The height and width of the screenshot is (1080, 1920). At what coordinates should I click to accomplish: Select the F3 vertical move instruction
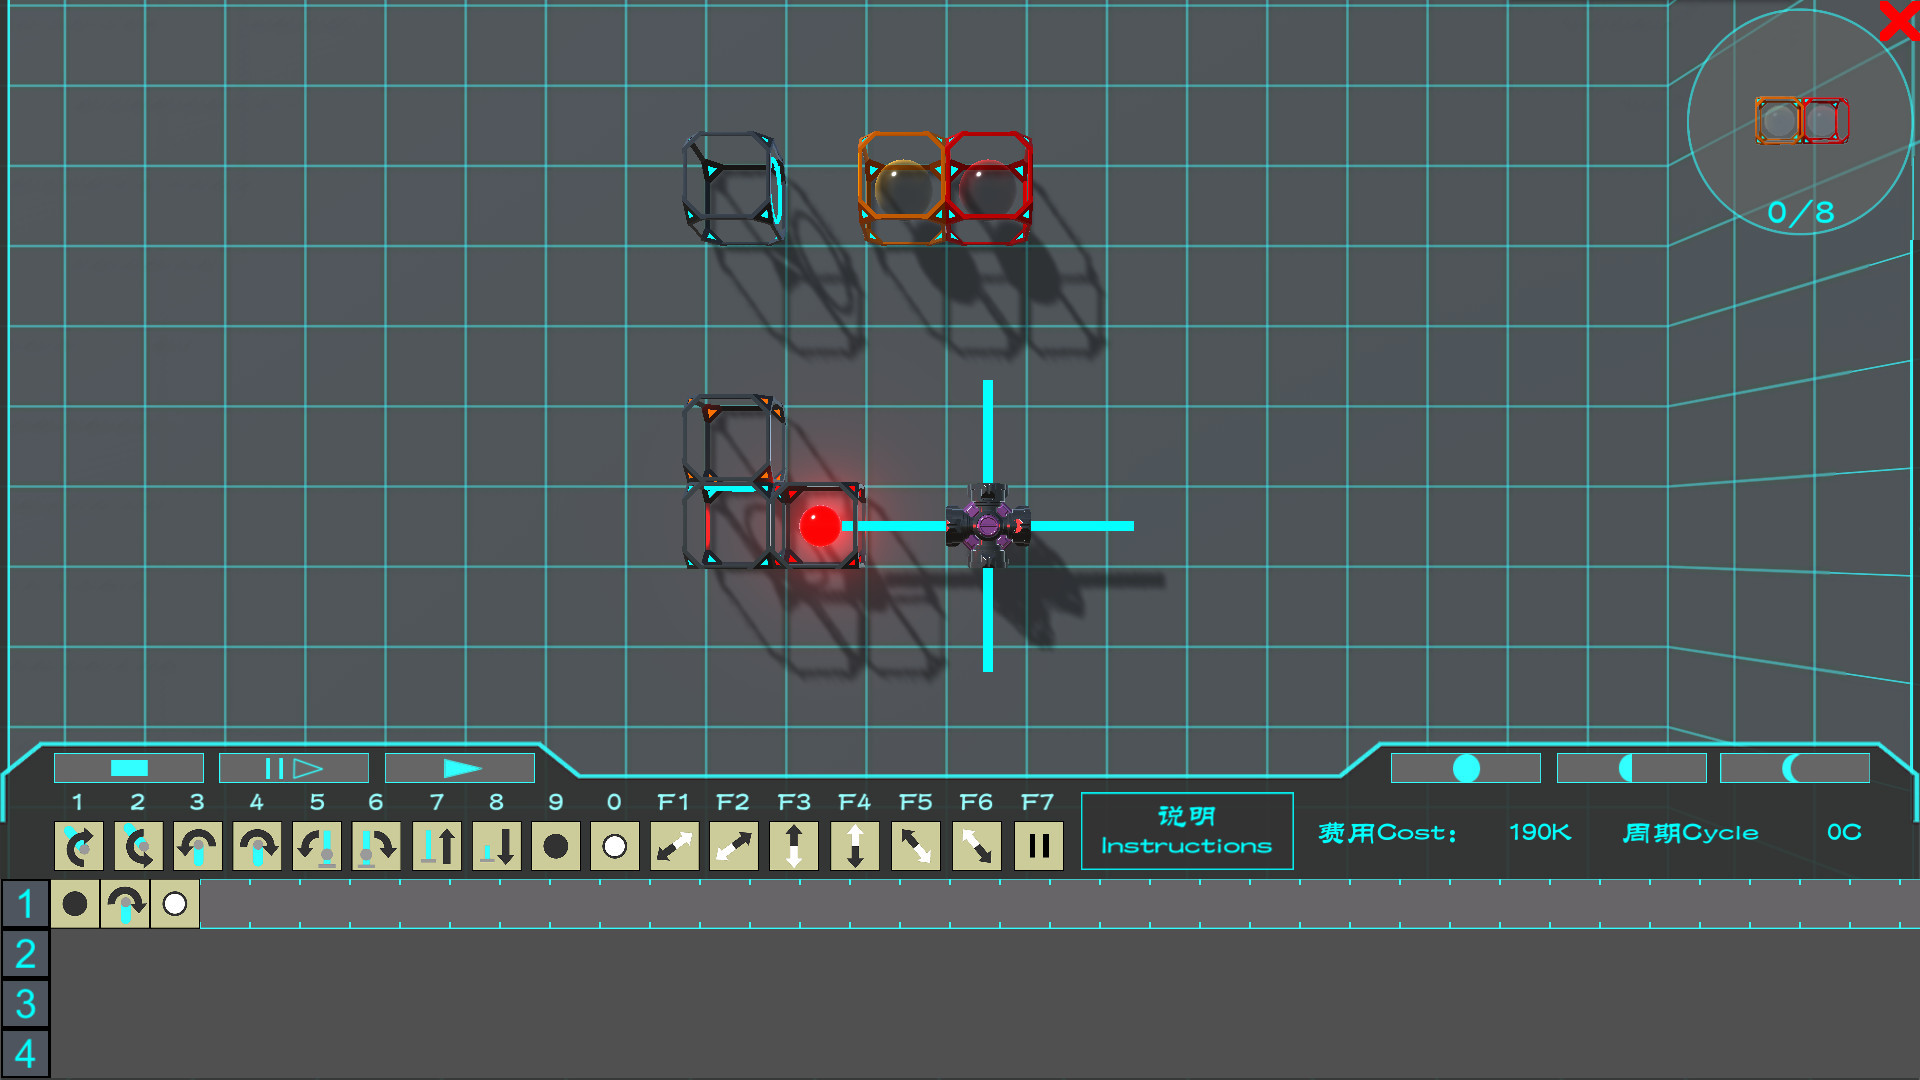tap(794, 846)
